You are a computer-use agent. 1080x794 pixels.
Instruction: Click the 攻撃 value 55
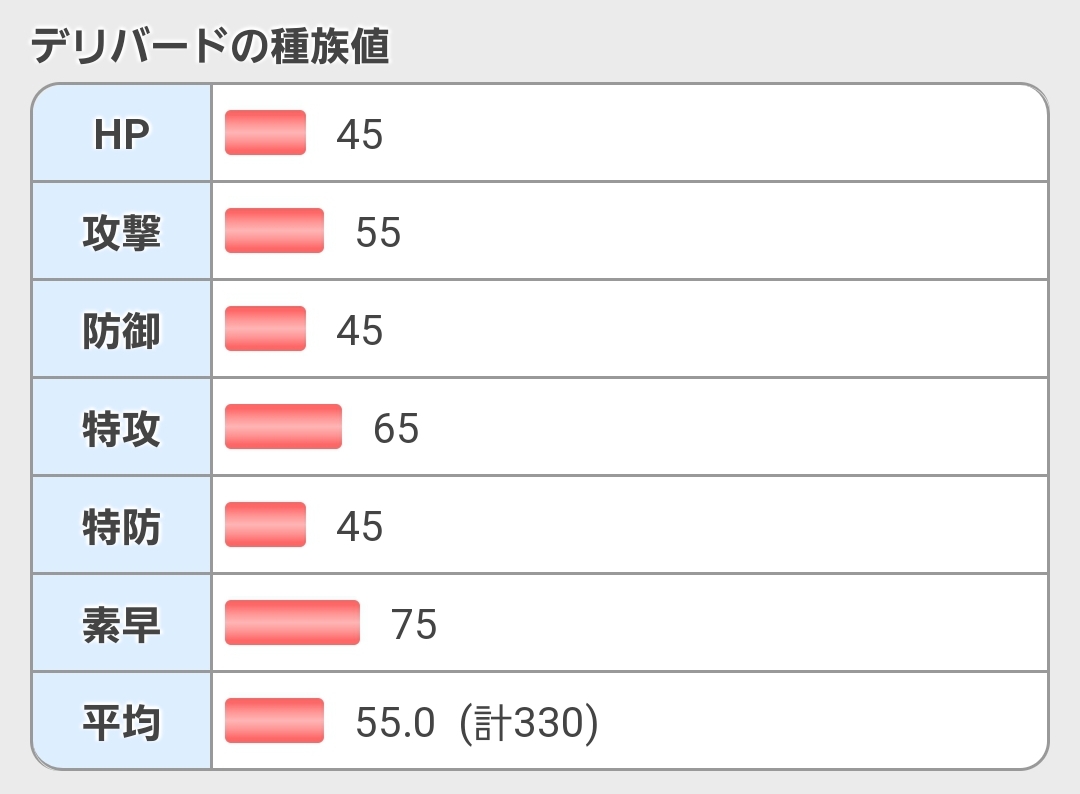coord(378,232)
